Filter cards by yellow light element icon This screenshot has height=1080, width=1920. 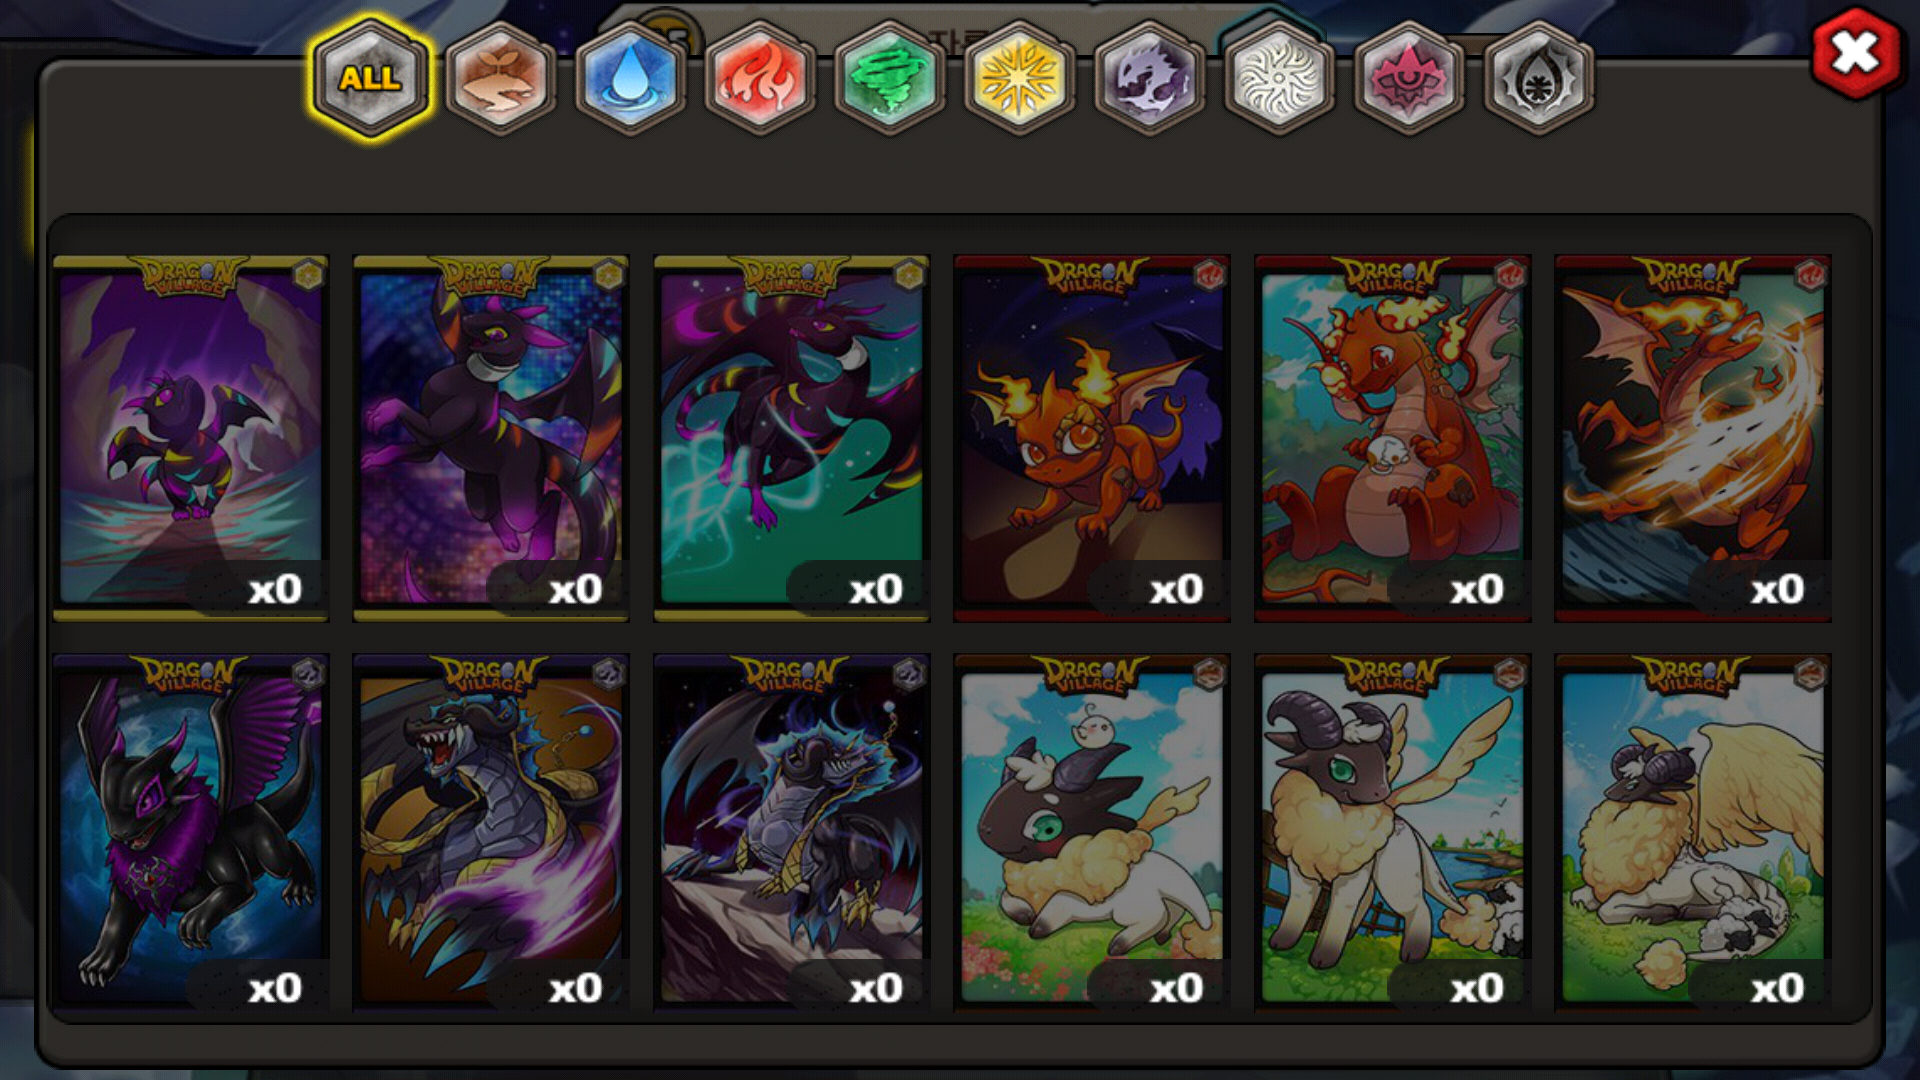1019,78
